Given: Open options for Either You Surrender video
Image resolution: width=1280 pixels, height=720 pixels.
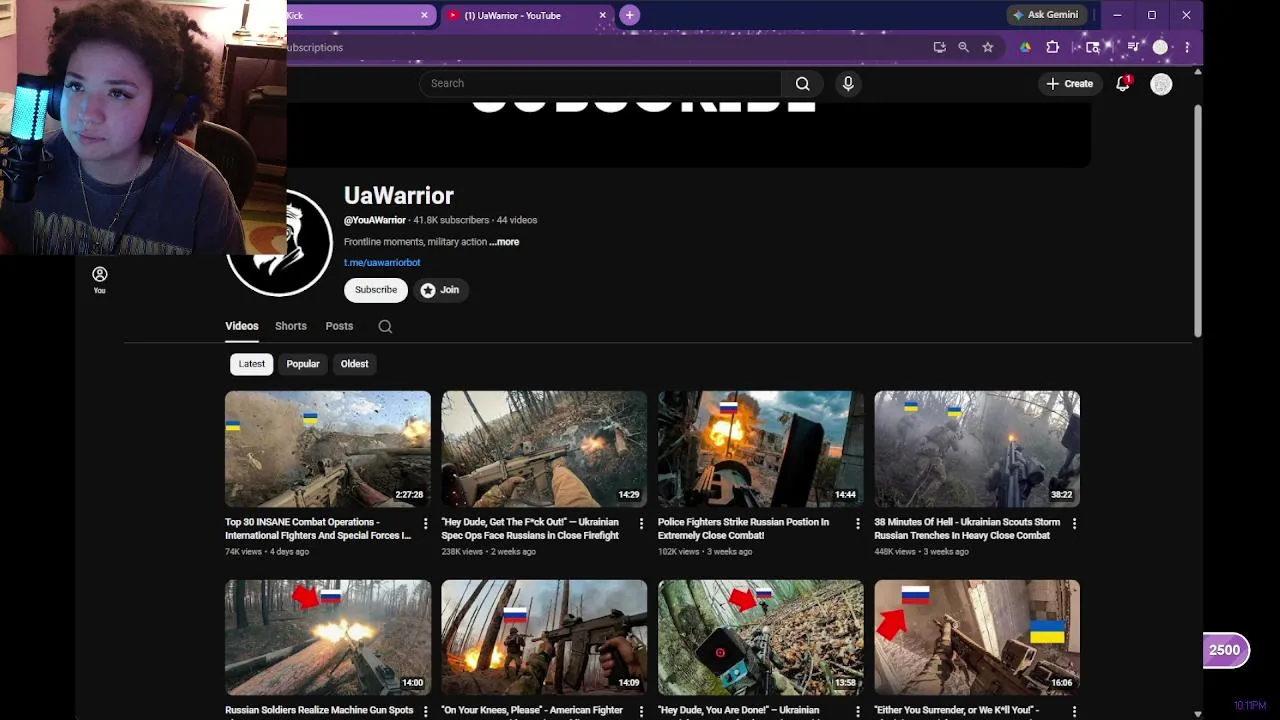Looking at the screenshot, I should point(1074,711).
